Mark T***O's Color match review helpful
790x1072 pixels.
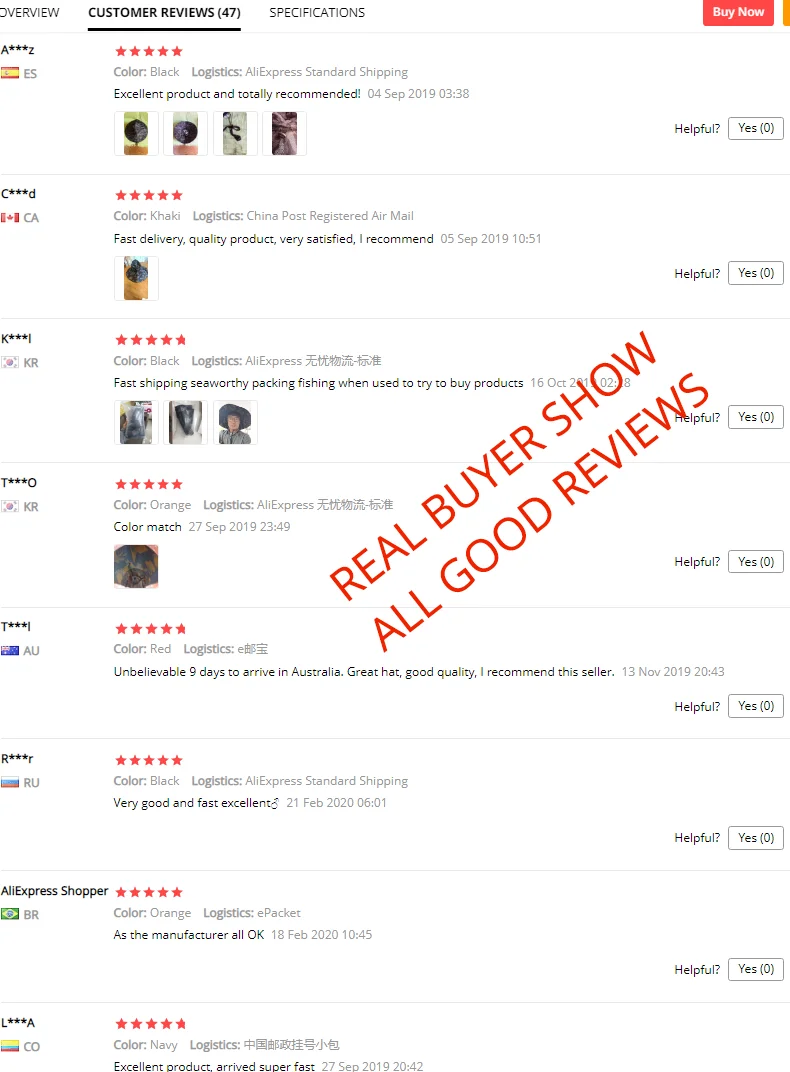(756, 562)
